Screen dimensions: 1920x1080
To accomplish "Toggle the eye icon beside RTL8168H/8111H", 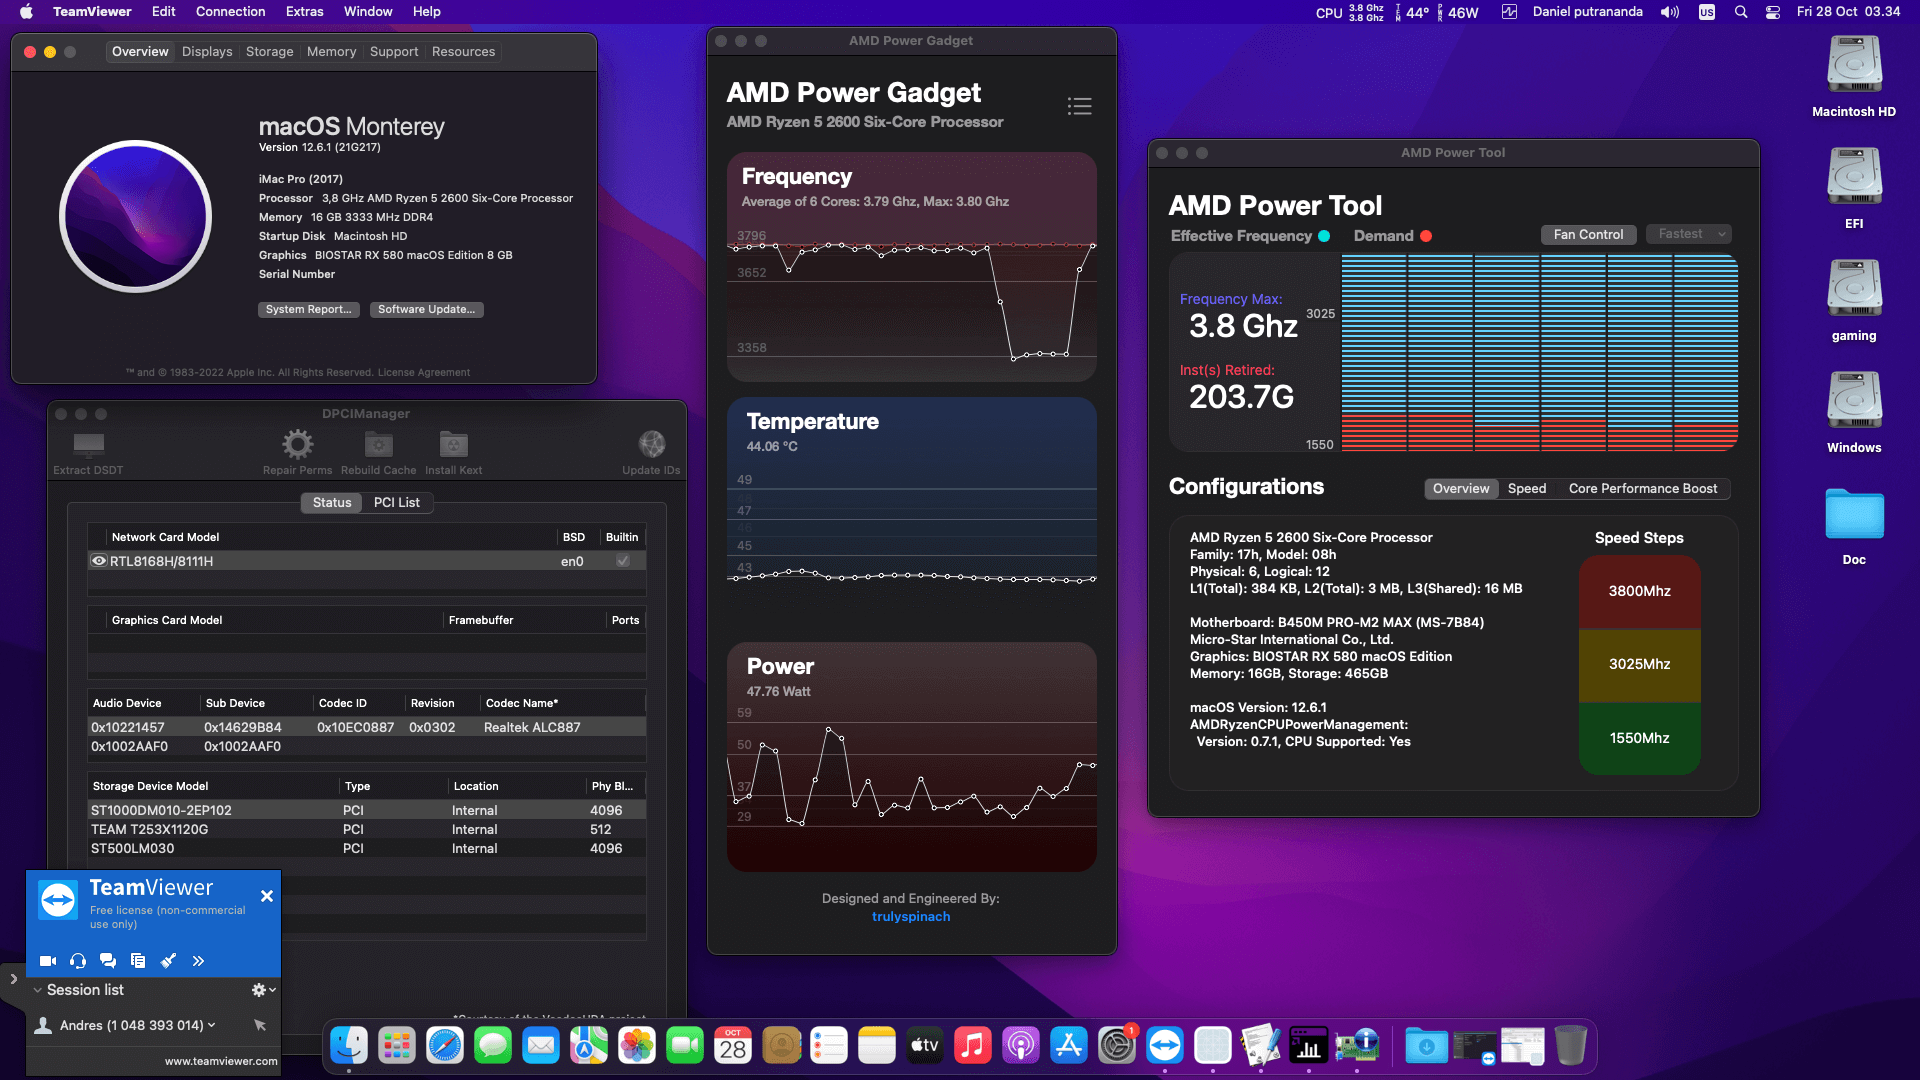I will [x=99, y=561].
